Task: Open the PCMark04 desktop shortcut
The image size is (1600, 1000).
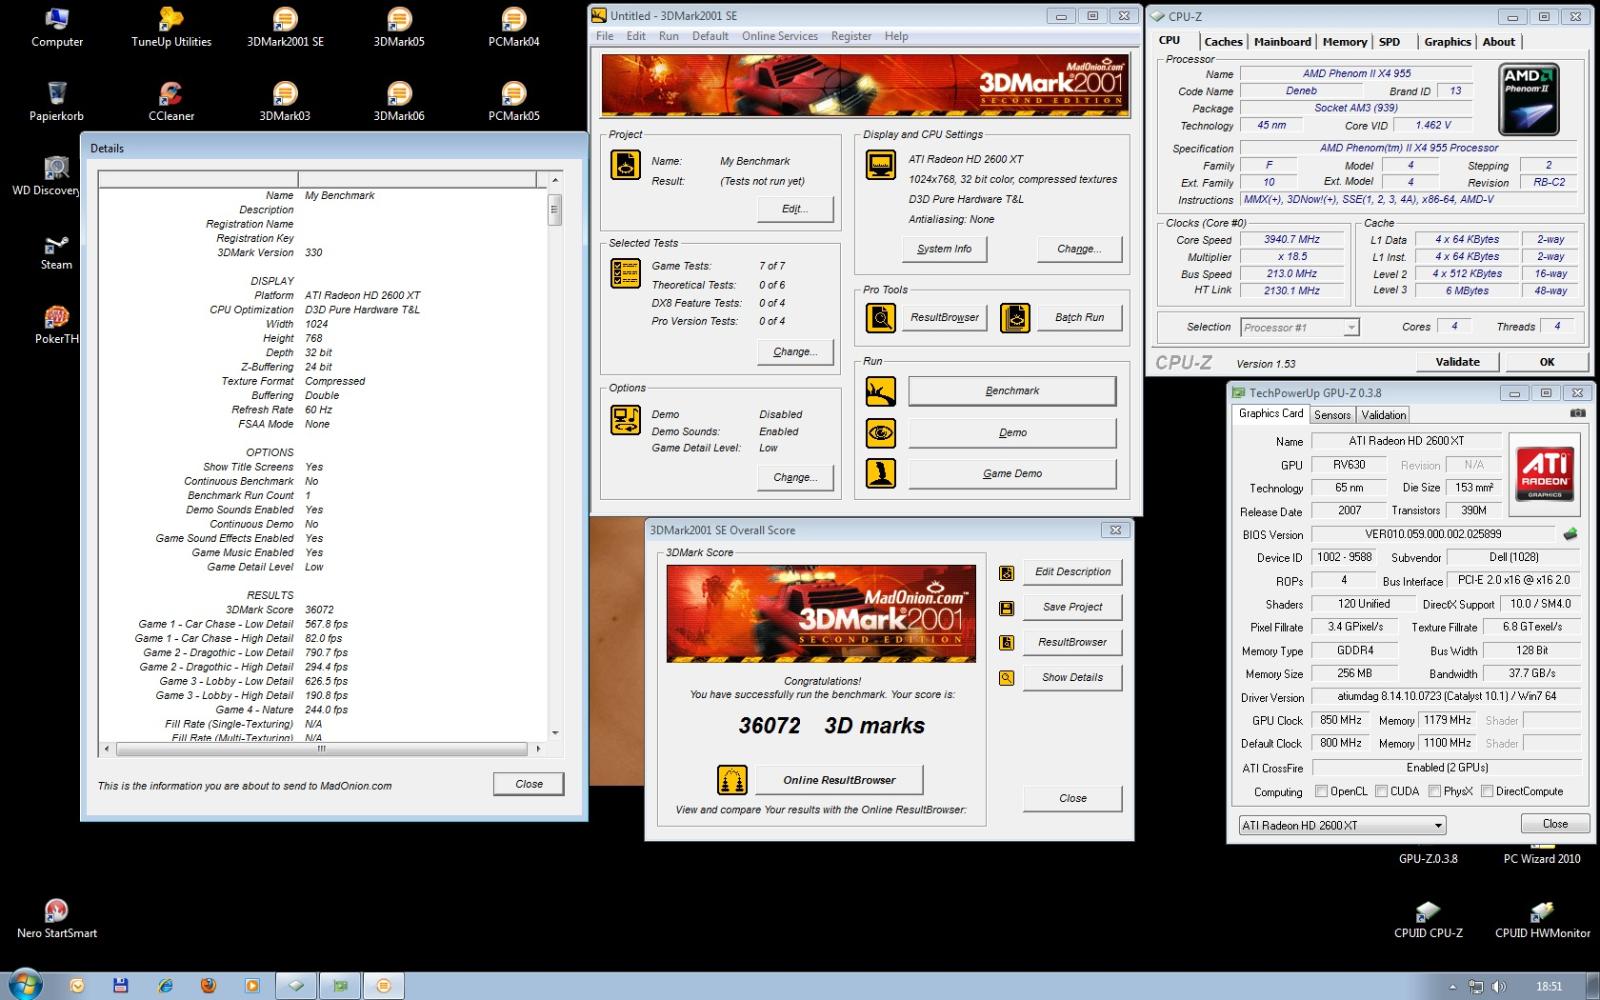Action: coord(513,27)
